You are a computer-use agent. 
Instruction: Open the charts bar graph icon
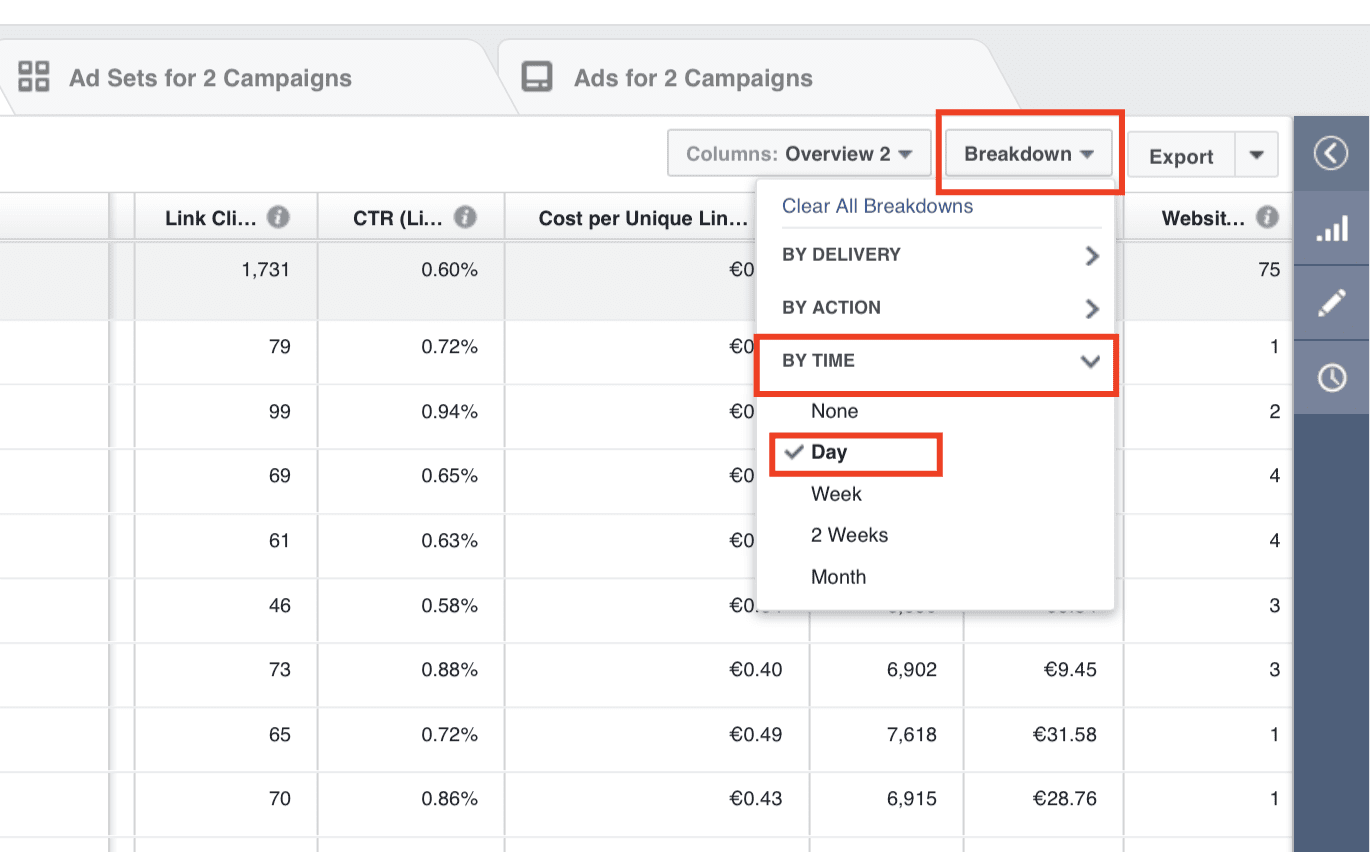point(1331,229)
